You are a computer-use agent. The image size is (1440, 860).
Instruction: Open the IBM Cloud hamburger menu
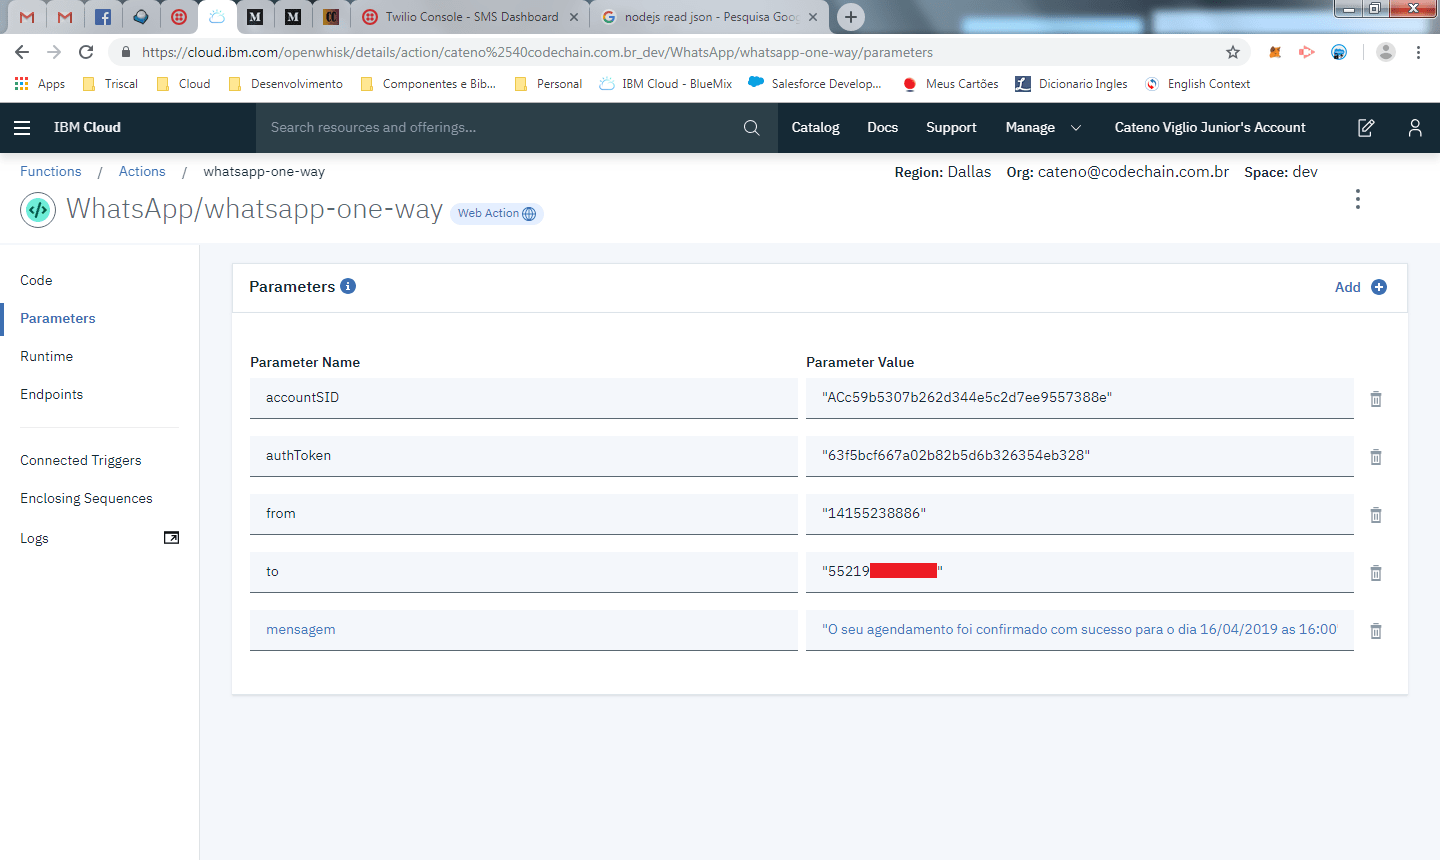click(22, 127)
